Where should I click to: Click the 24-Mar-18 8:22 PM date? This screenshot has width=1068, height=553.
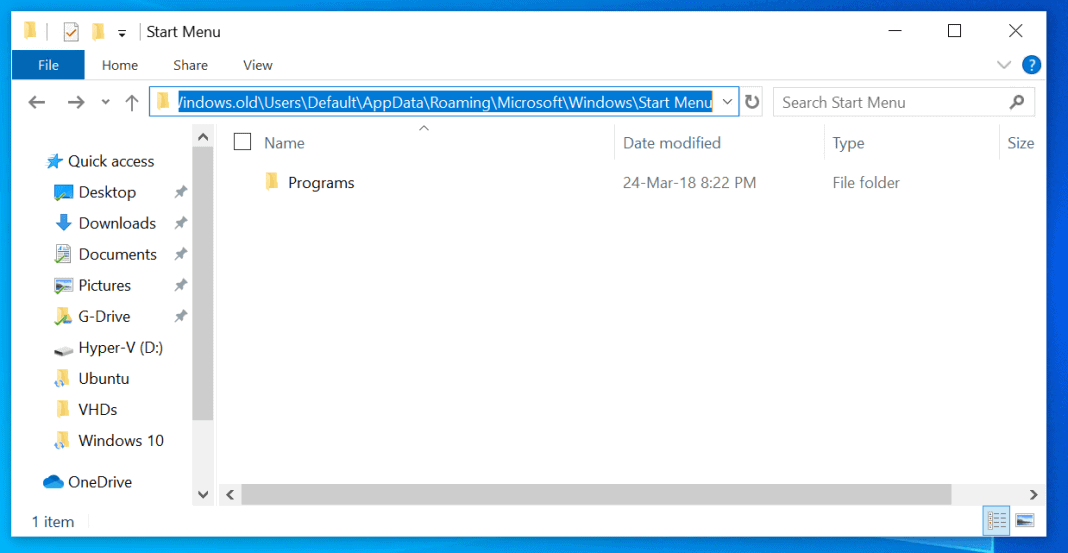(x=689, y=183)
